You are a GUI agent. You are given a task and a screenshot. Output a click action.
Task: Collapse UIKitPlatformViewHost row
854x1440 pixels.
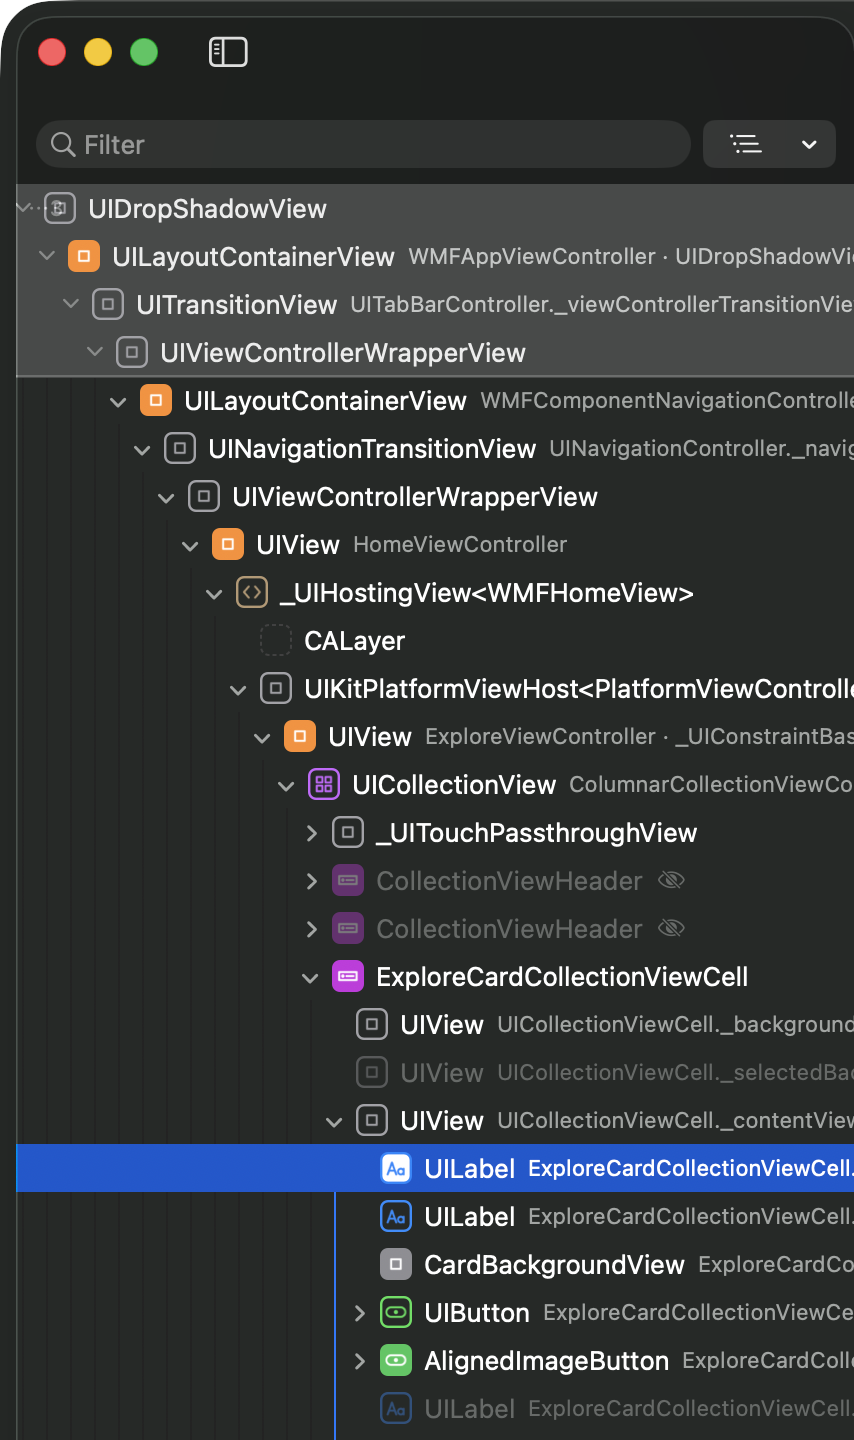pyautogui.click(x=238, y=689)
